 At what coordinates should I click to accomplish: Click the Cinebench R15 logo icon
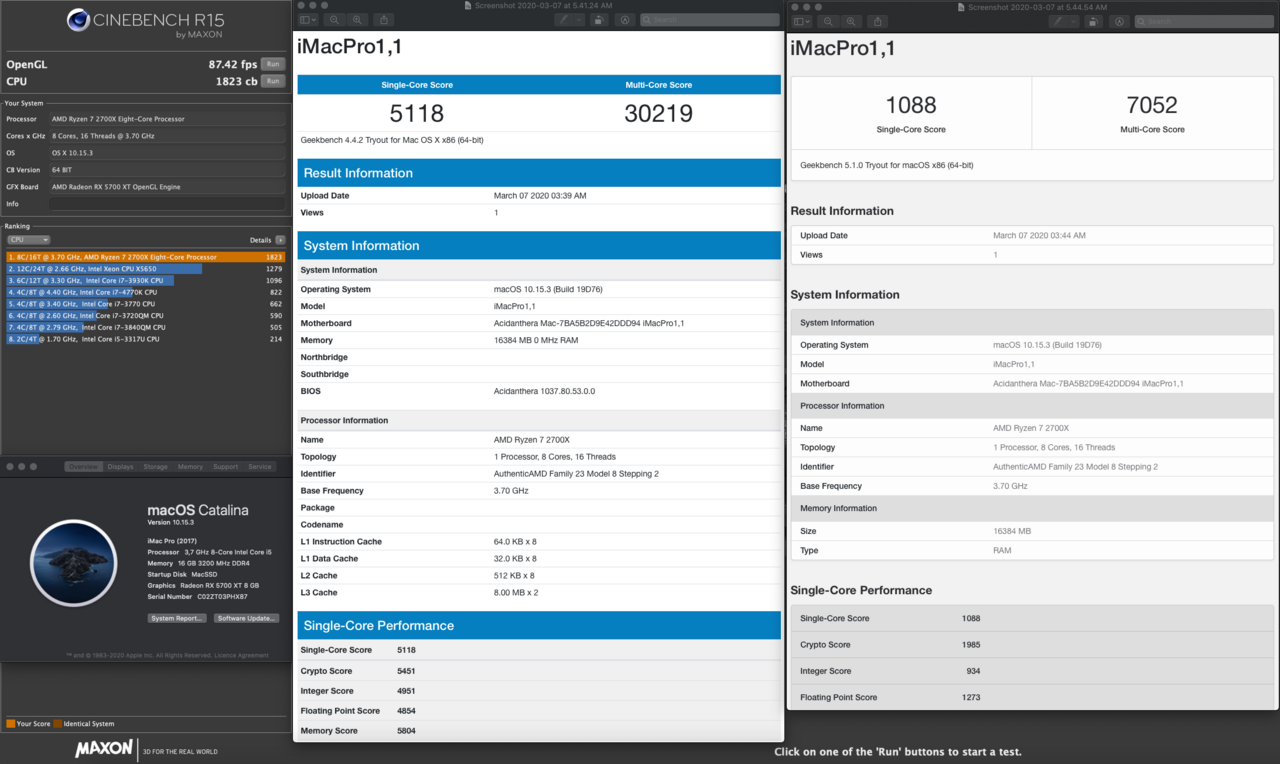tap(79, 20)
